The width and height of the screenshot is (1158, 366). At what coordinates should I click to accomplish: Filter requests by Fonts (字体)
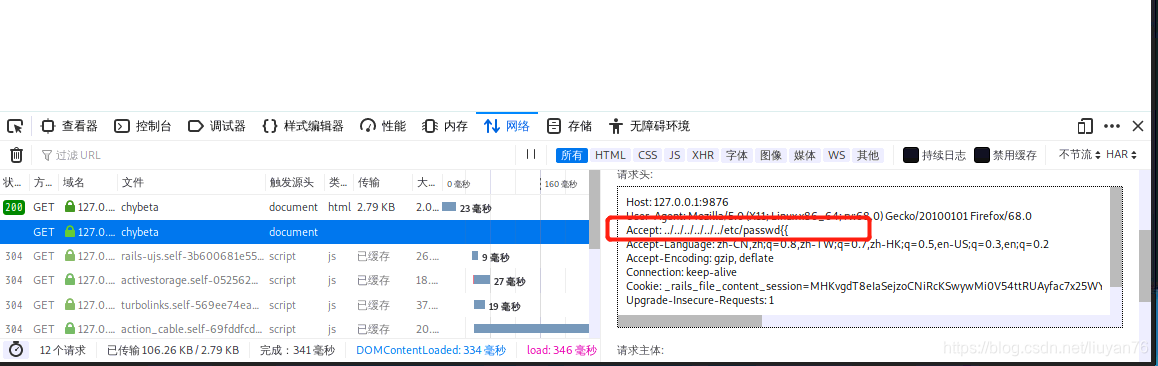(736, 155)
